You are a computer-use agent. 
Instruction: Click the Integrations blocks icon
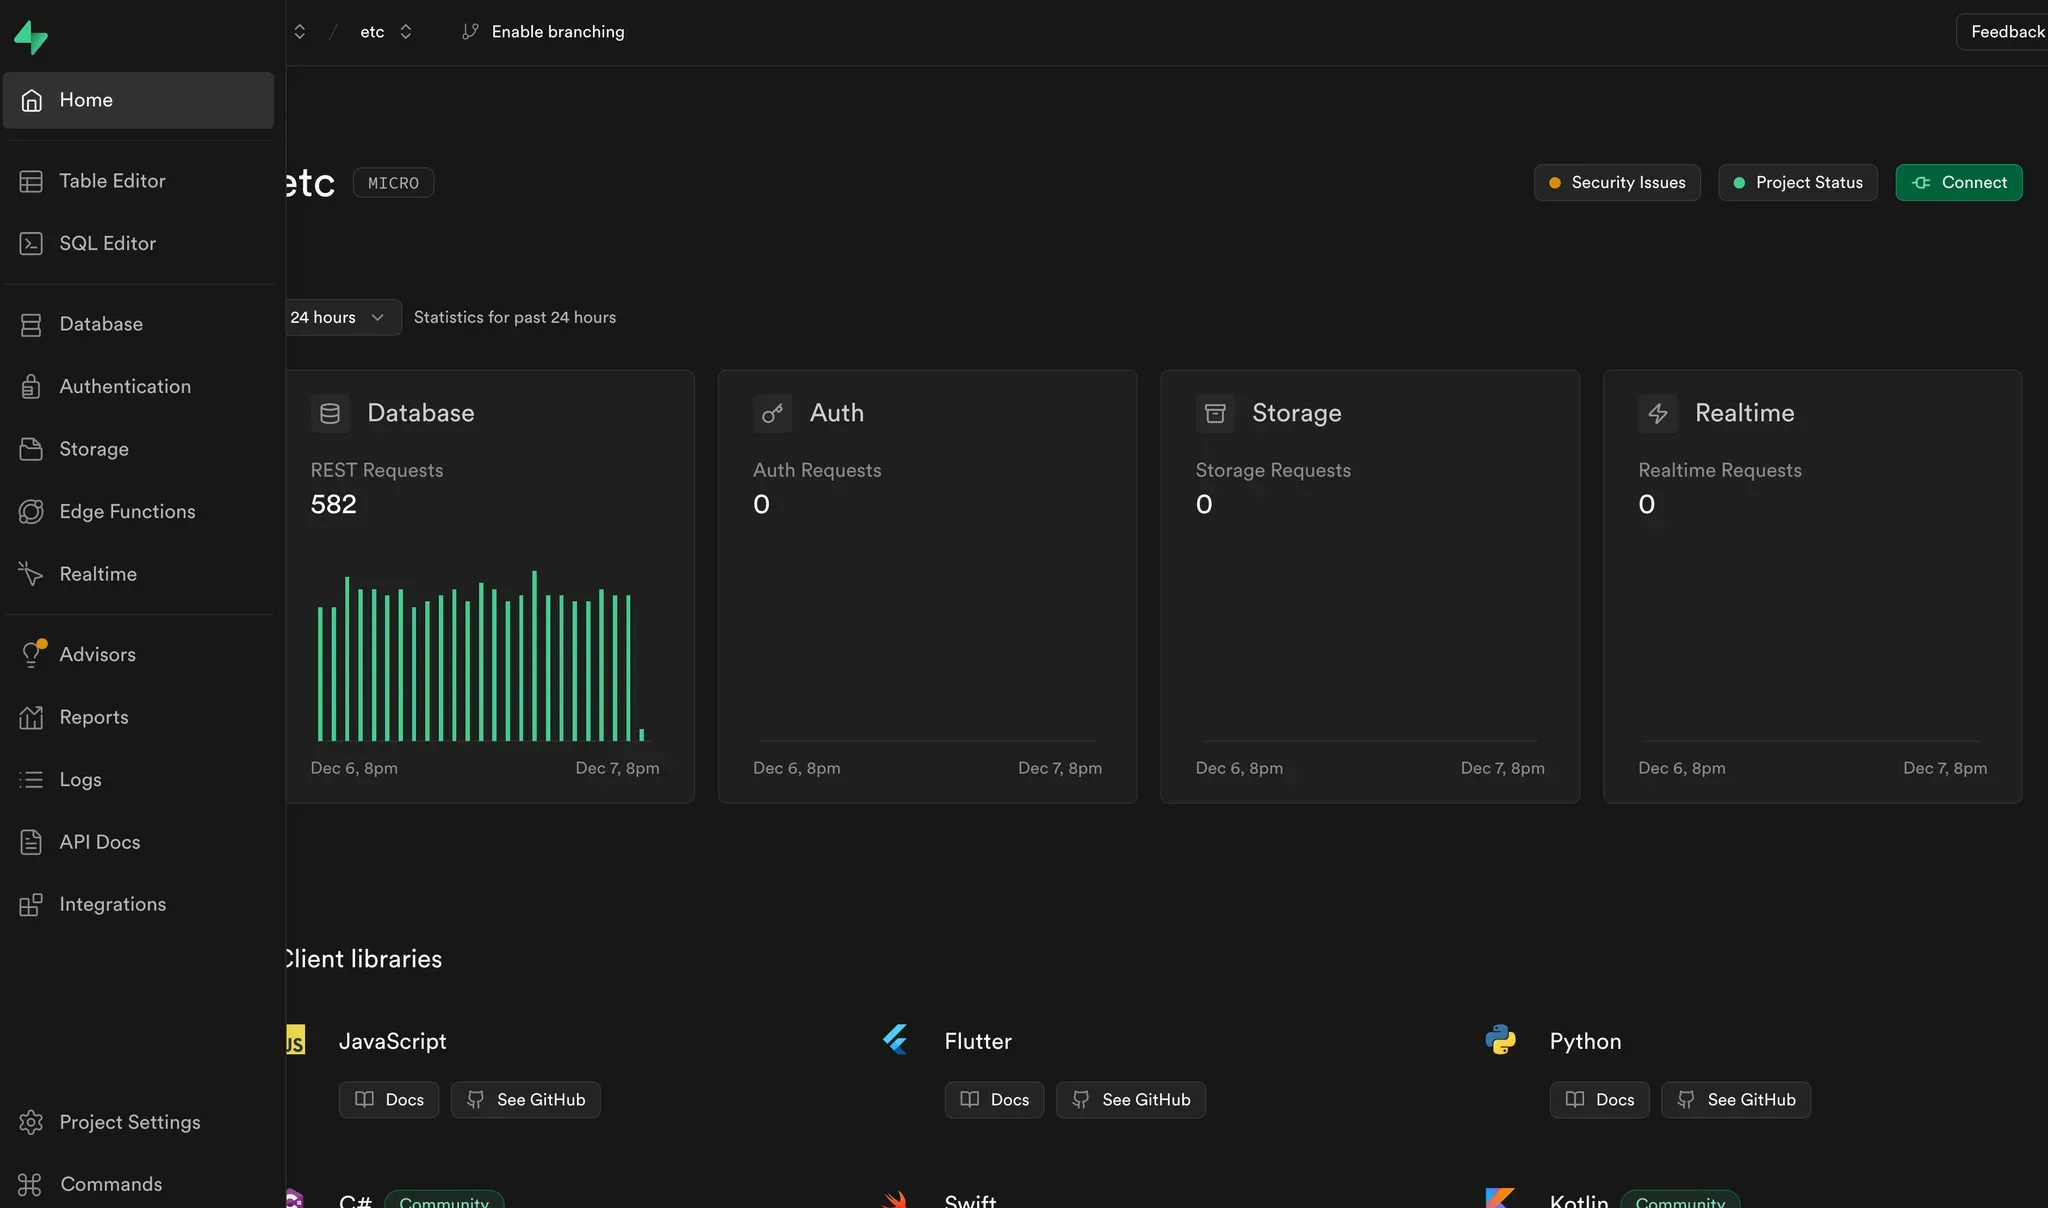(31, 904)
